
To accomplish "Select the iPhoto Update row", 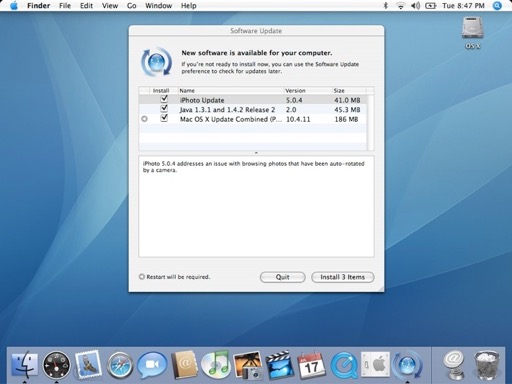I will pos(253,100).
